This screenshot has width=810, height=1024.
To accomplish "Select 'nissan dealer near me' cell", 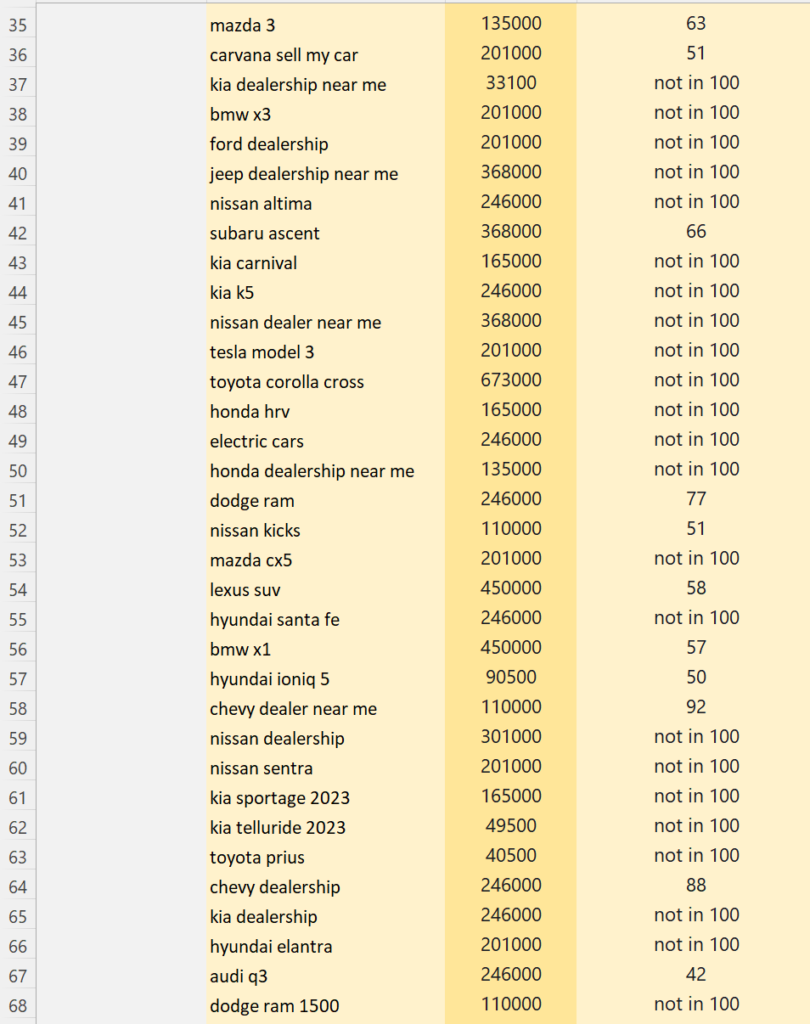I will [325, 322].
